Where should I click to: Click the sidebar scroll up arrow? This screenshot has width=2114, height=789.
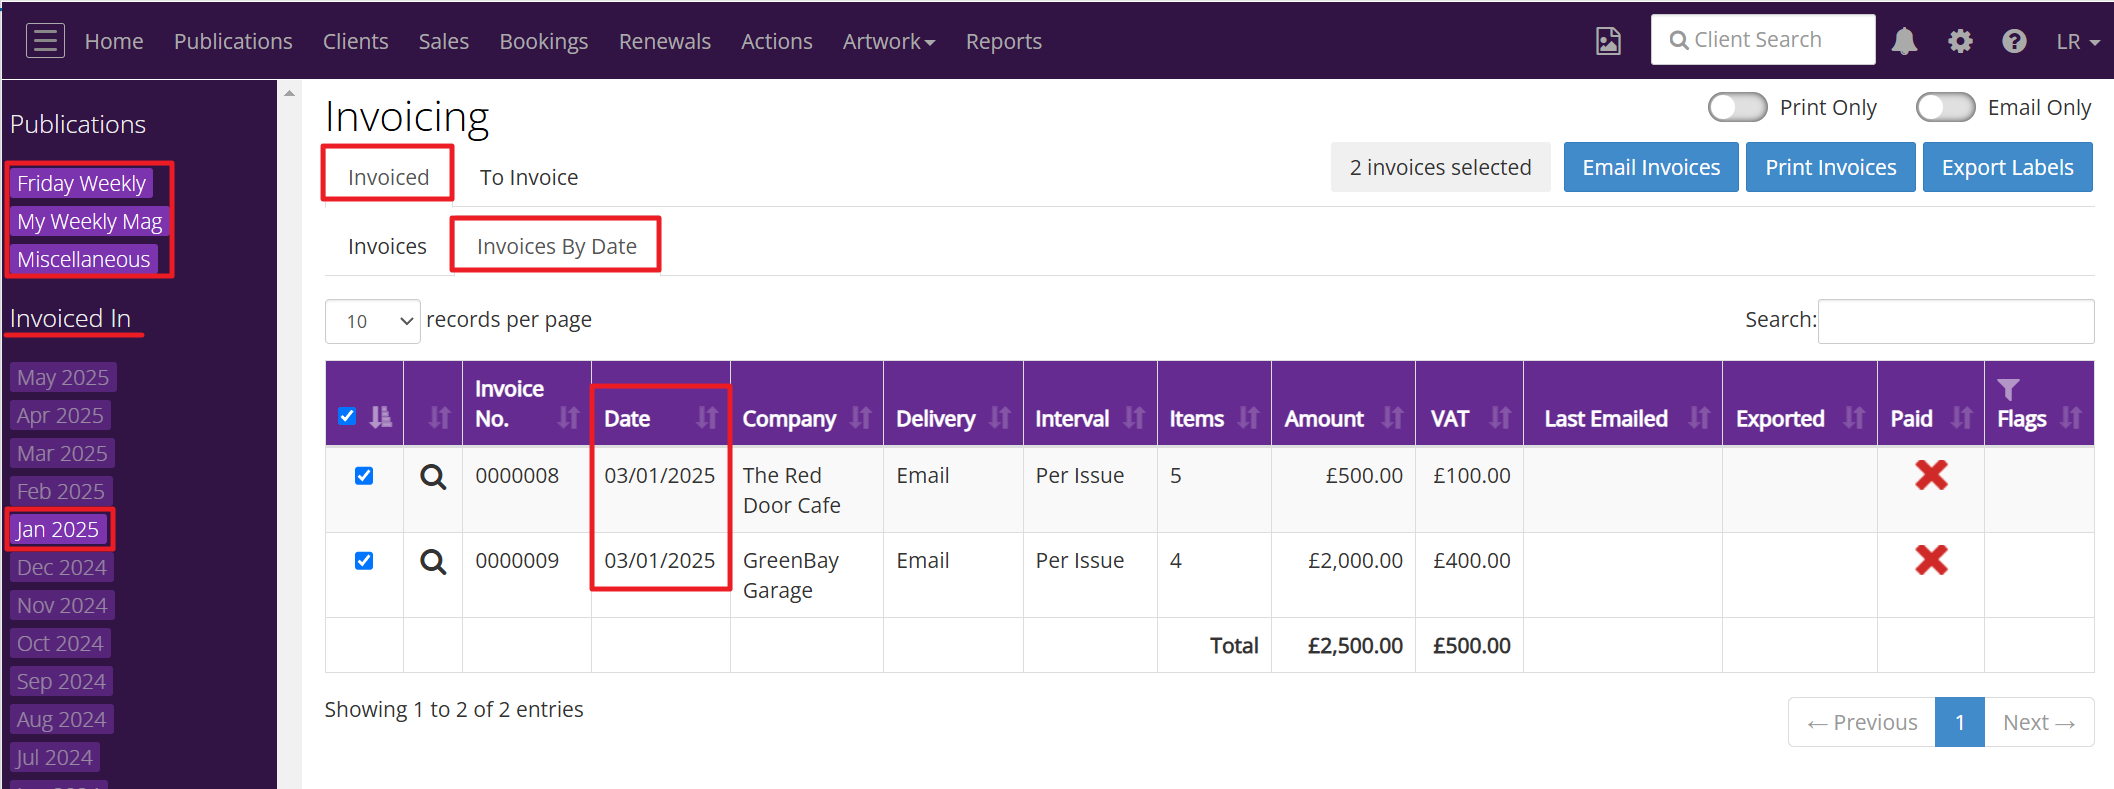pos(289,93)
